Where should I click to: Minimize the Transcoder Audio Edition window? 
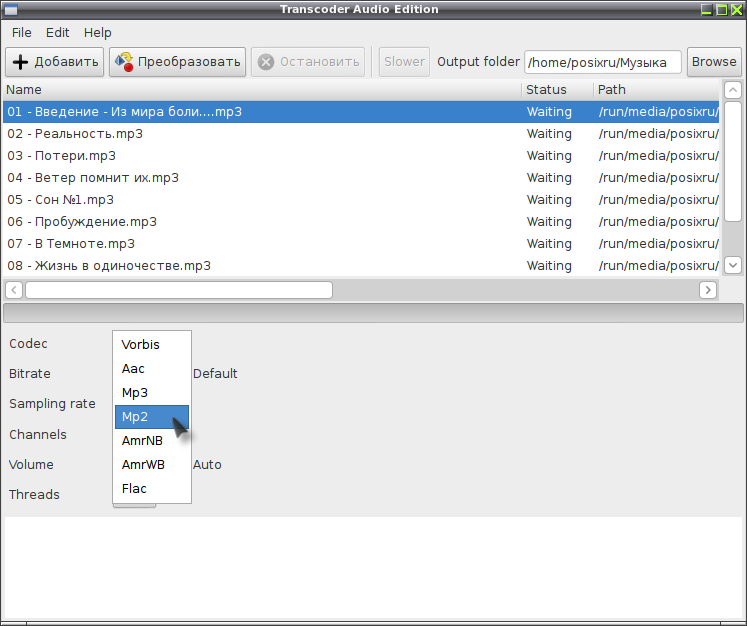[x=707, y=10]
